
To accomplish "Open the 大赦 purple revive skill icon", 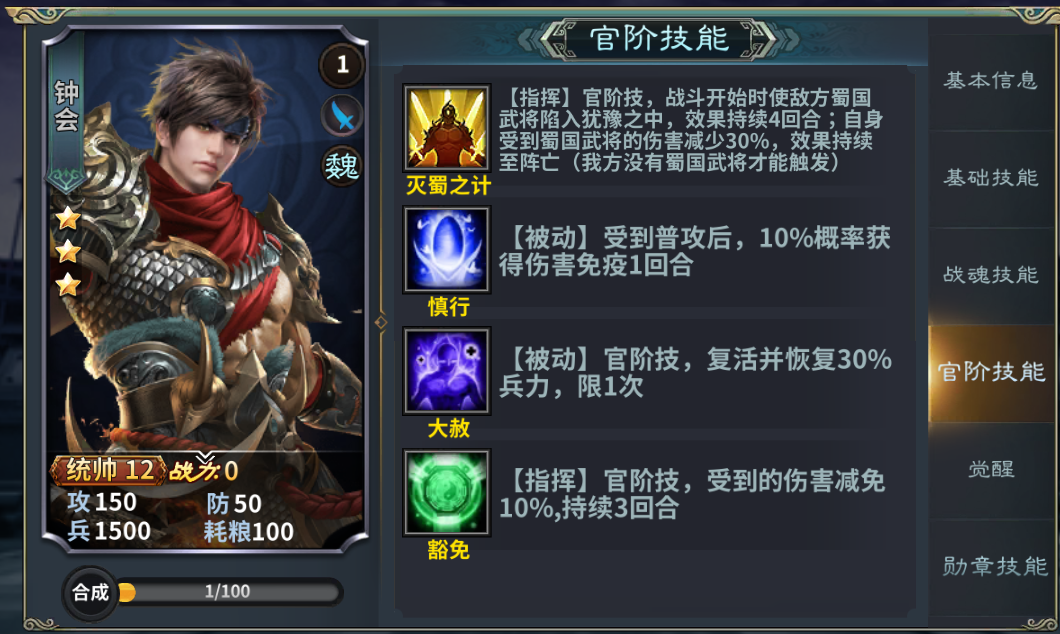I will point(447,371).
